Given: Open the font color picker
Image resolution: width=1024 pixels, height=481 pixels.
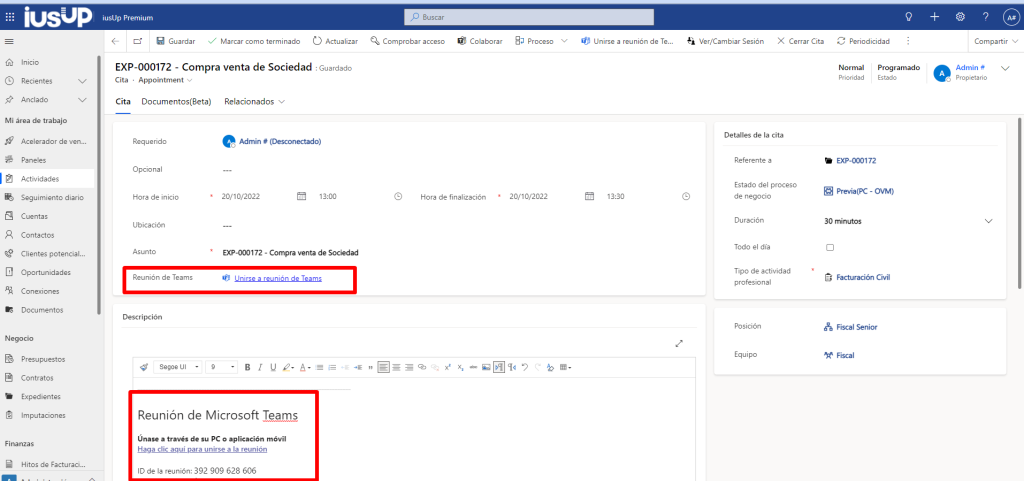Looking at the screenshot, I should (x=305, y=367).
